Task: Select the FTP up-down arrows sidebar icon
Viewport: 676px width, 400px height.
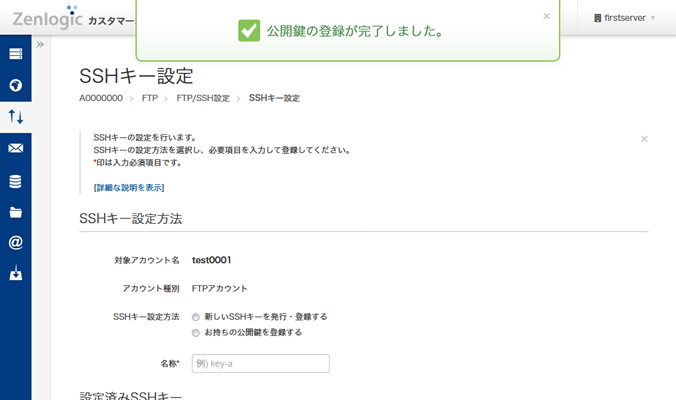Action: 16,116
